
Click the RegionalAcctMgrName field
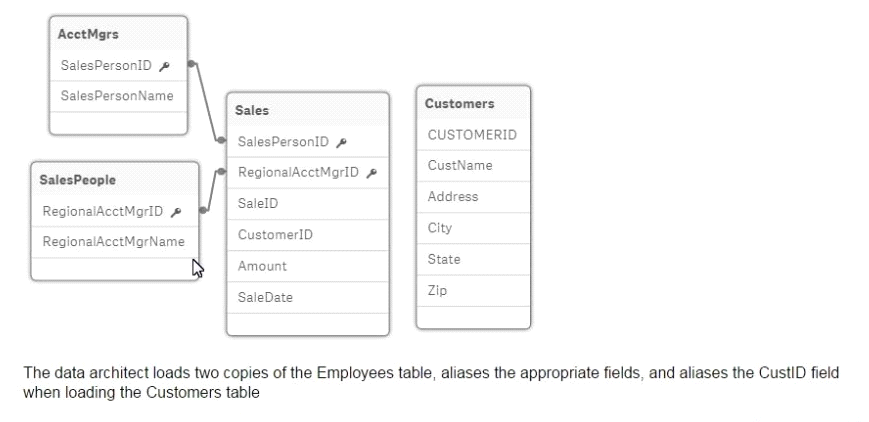click(x=115, y=242)
